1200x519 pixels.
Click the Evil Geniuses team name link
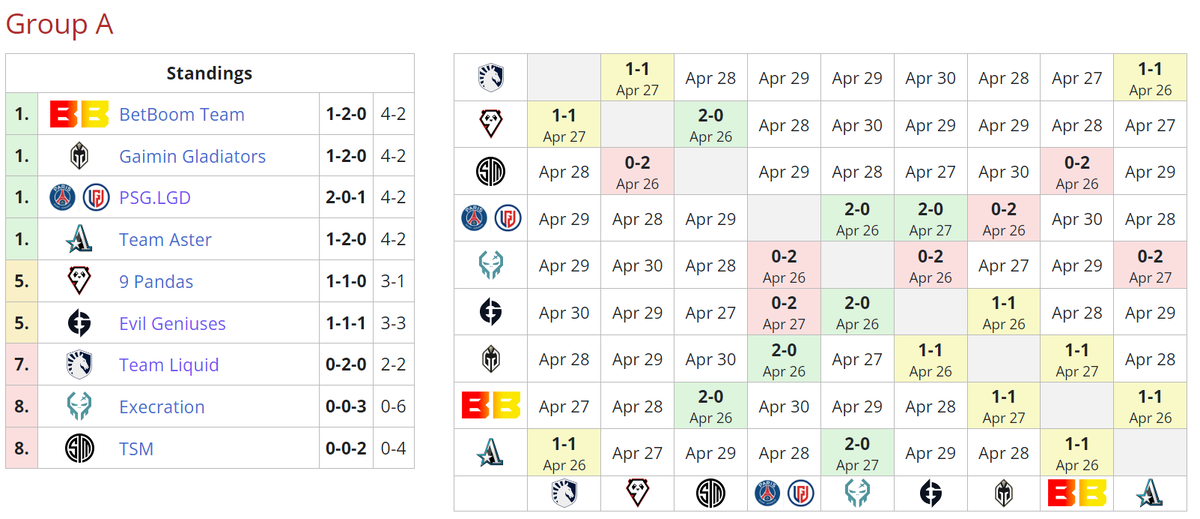pos(172,323)
